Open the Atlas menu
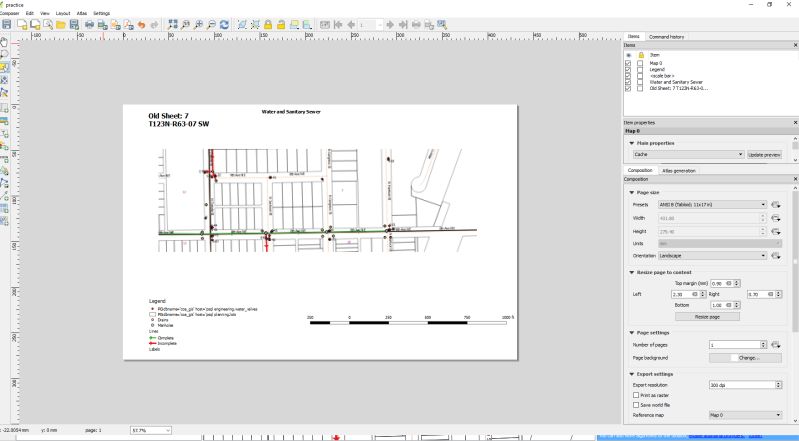The width and height of the screenshot is (799, 441). point(82,13)
